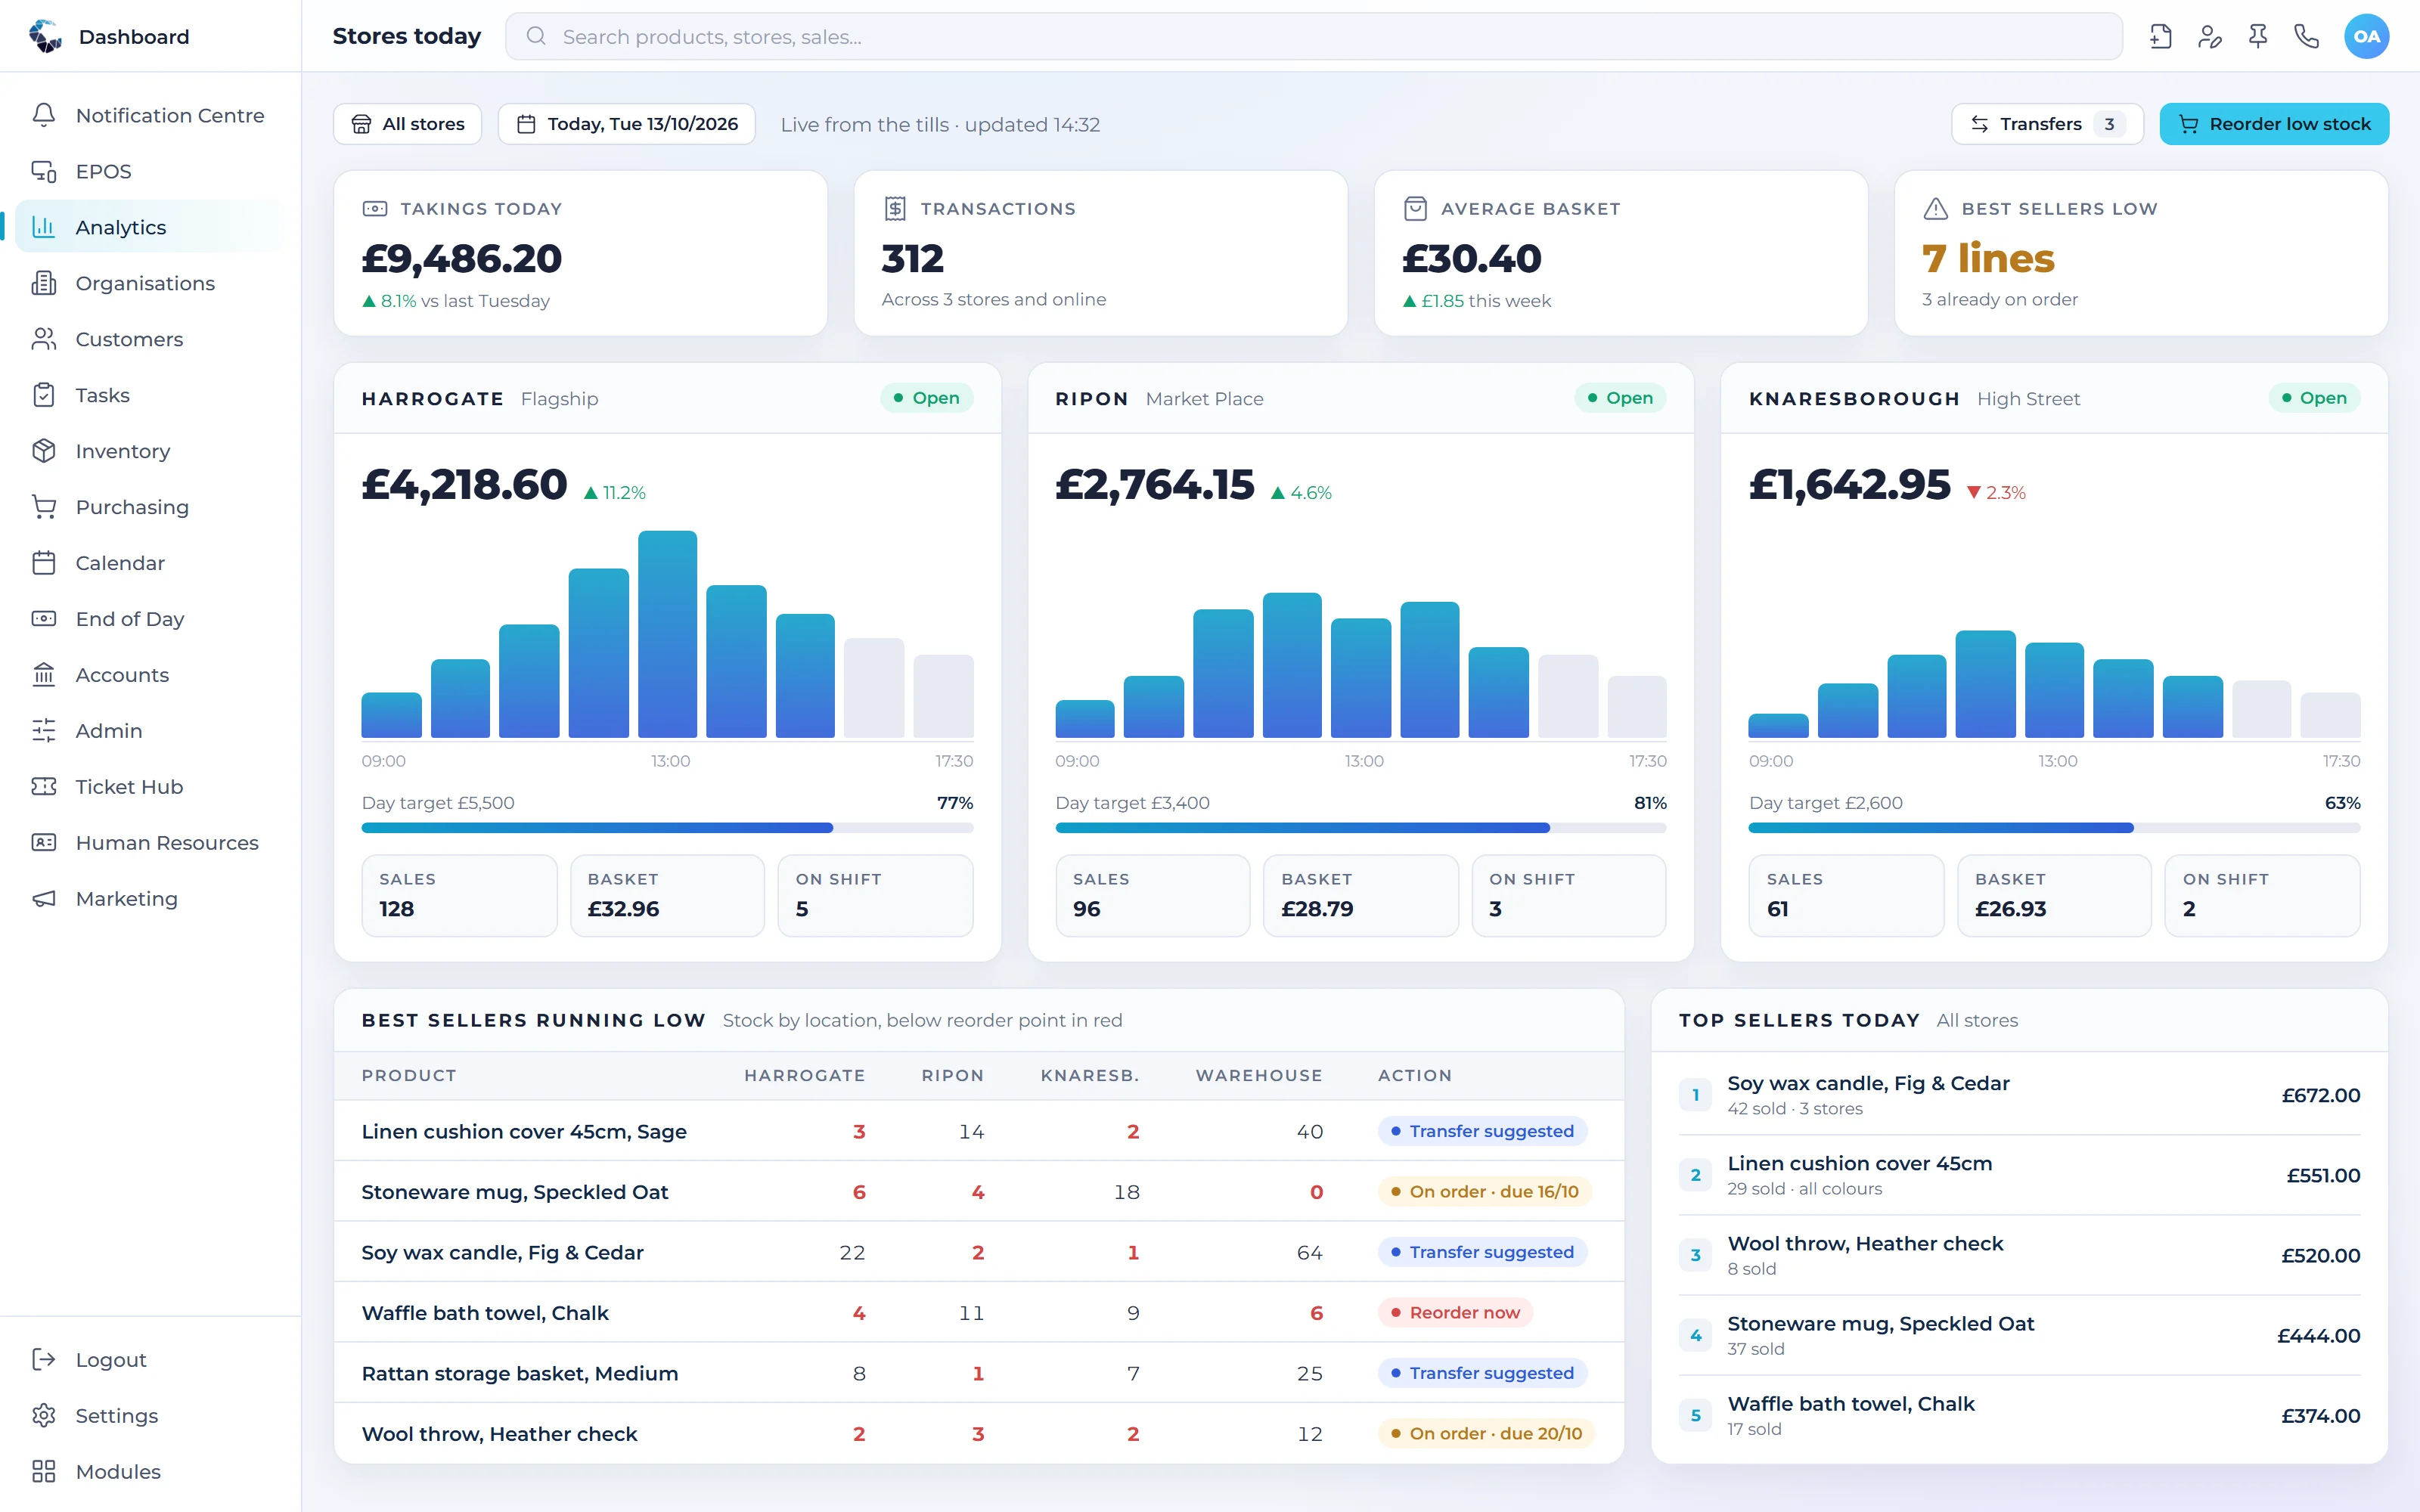The image size is (2420, 1512).
Task: Click the Modules grid icon
Action: [44, 1472]
